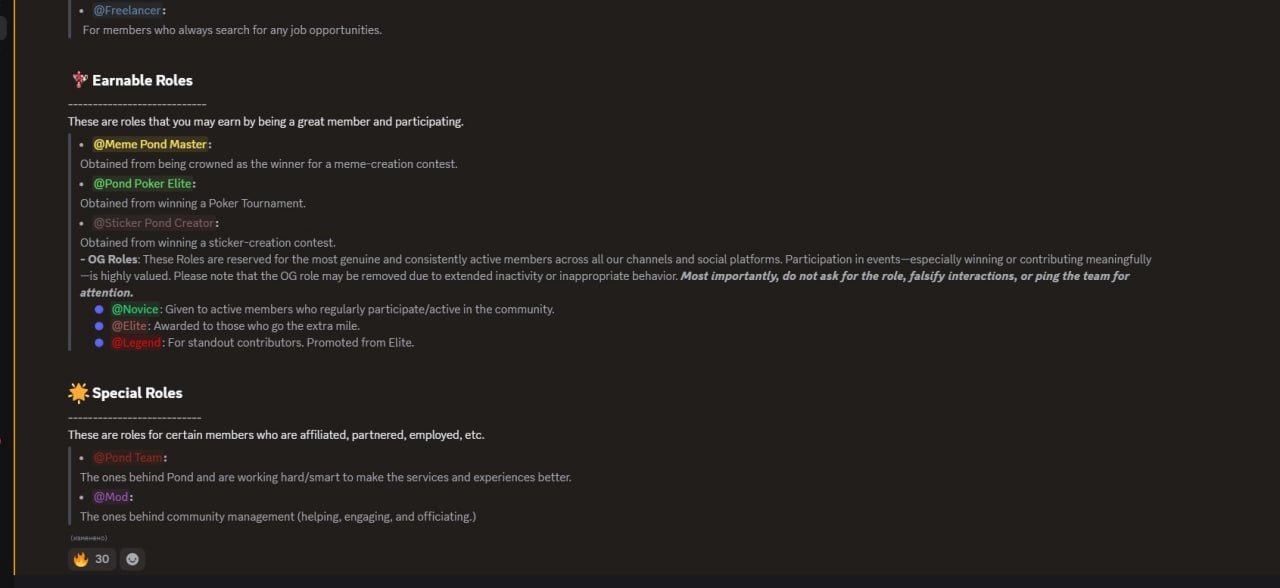Click the @Pond Team role mention
This screenshot has height=588, width=1280.
(127, 457)
